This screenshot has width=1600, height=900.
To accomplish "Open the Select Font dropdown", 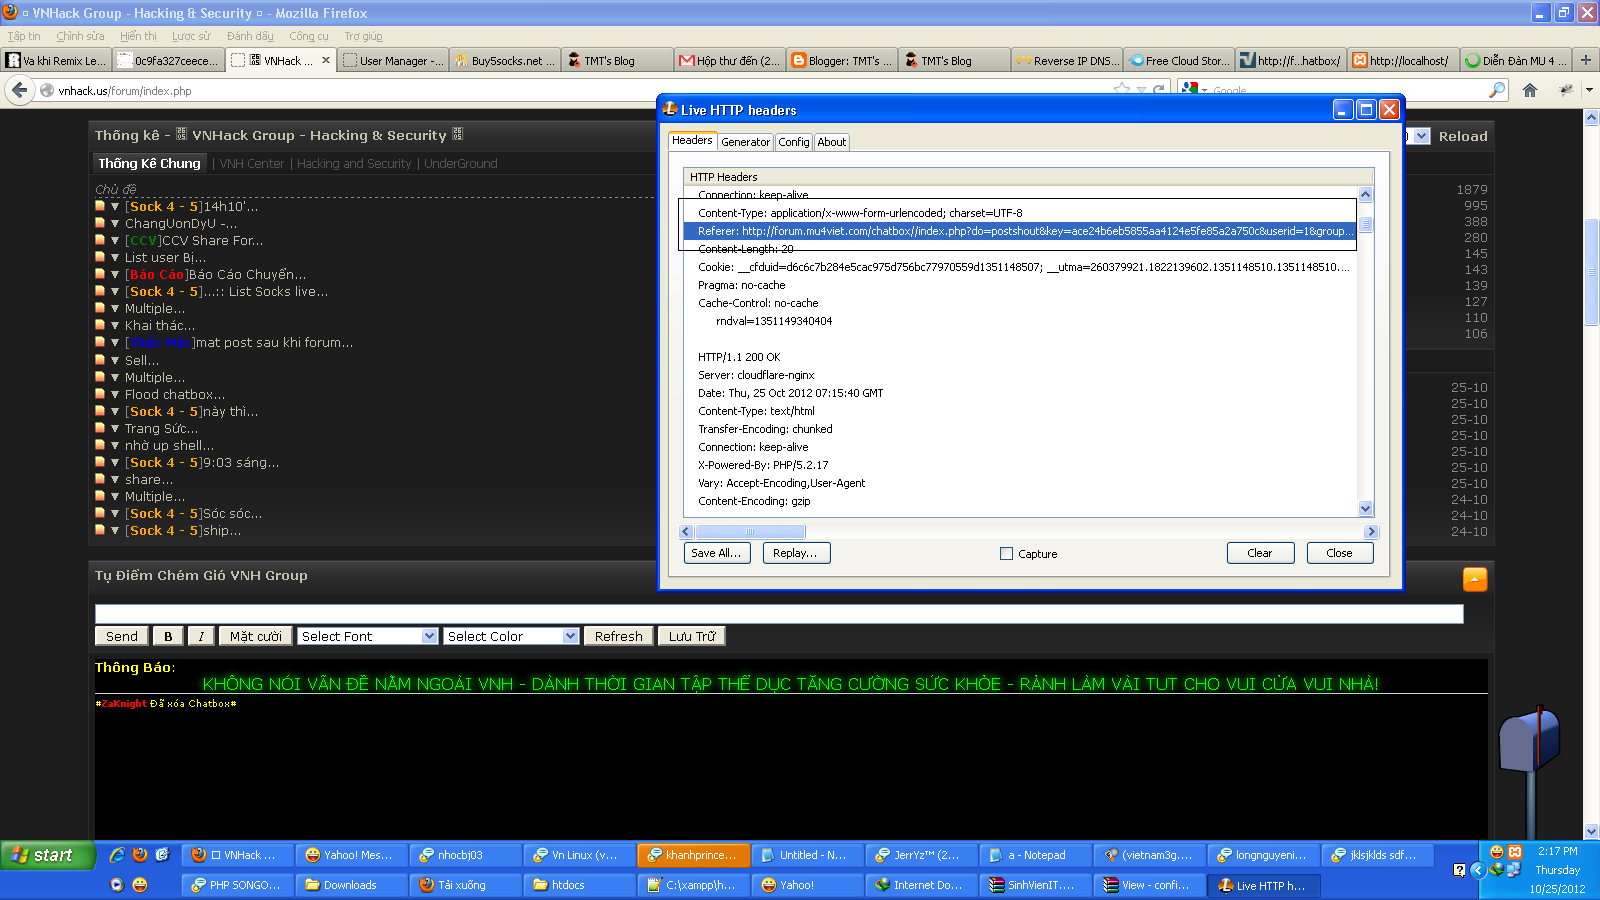I will pyautogui.click(x=367, y=636).
